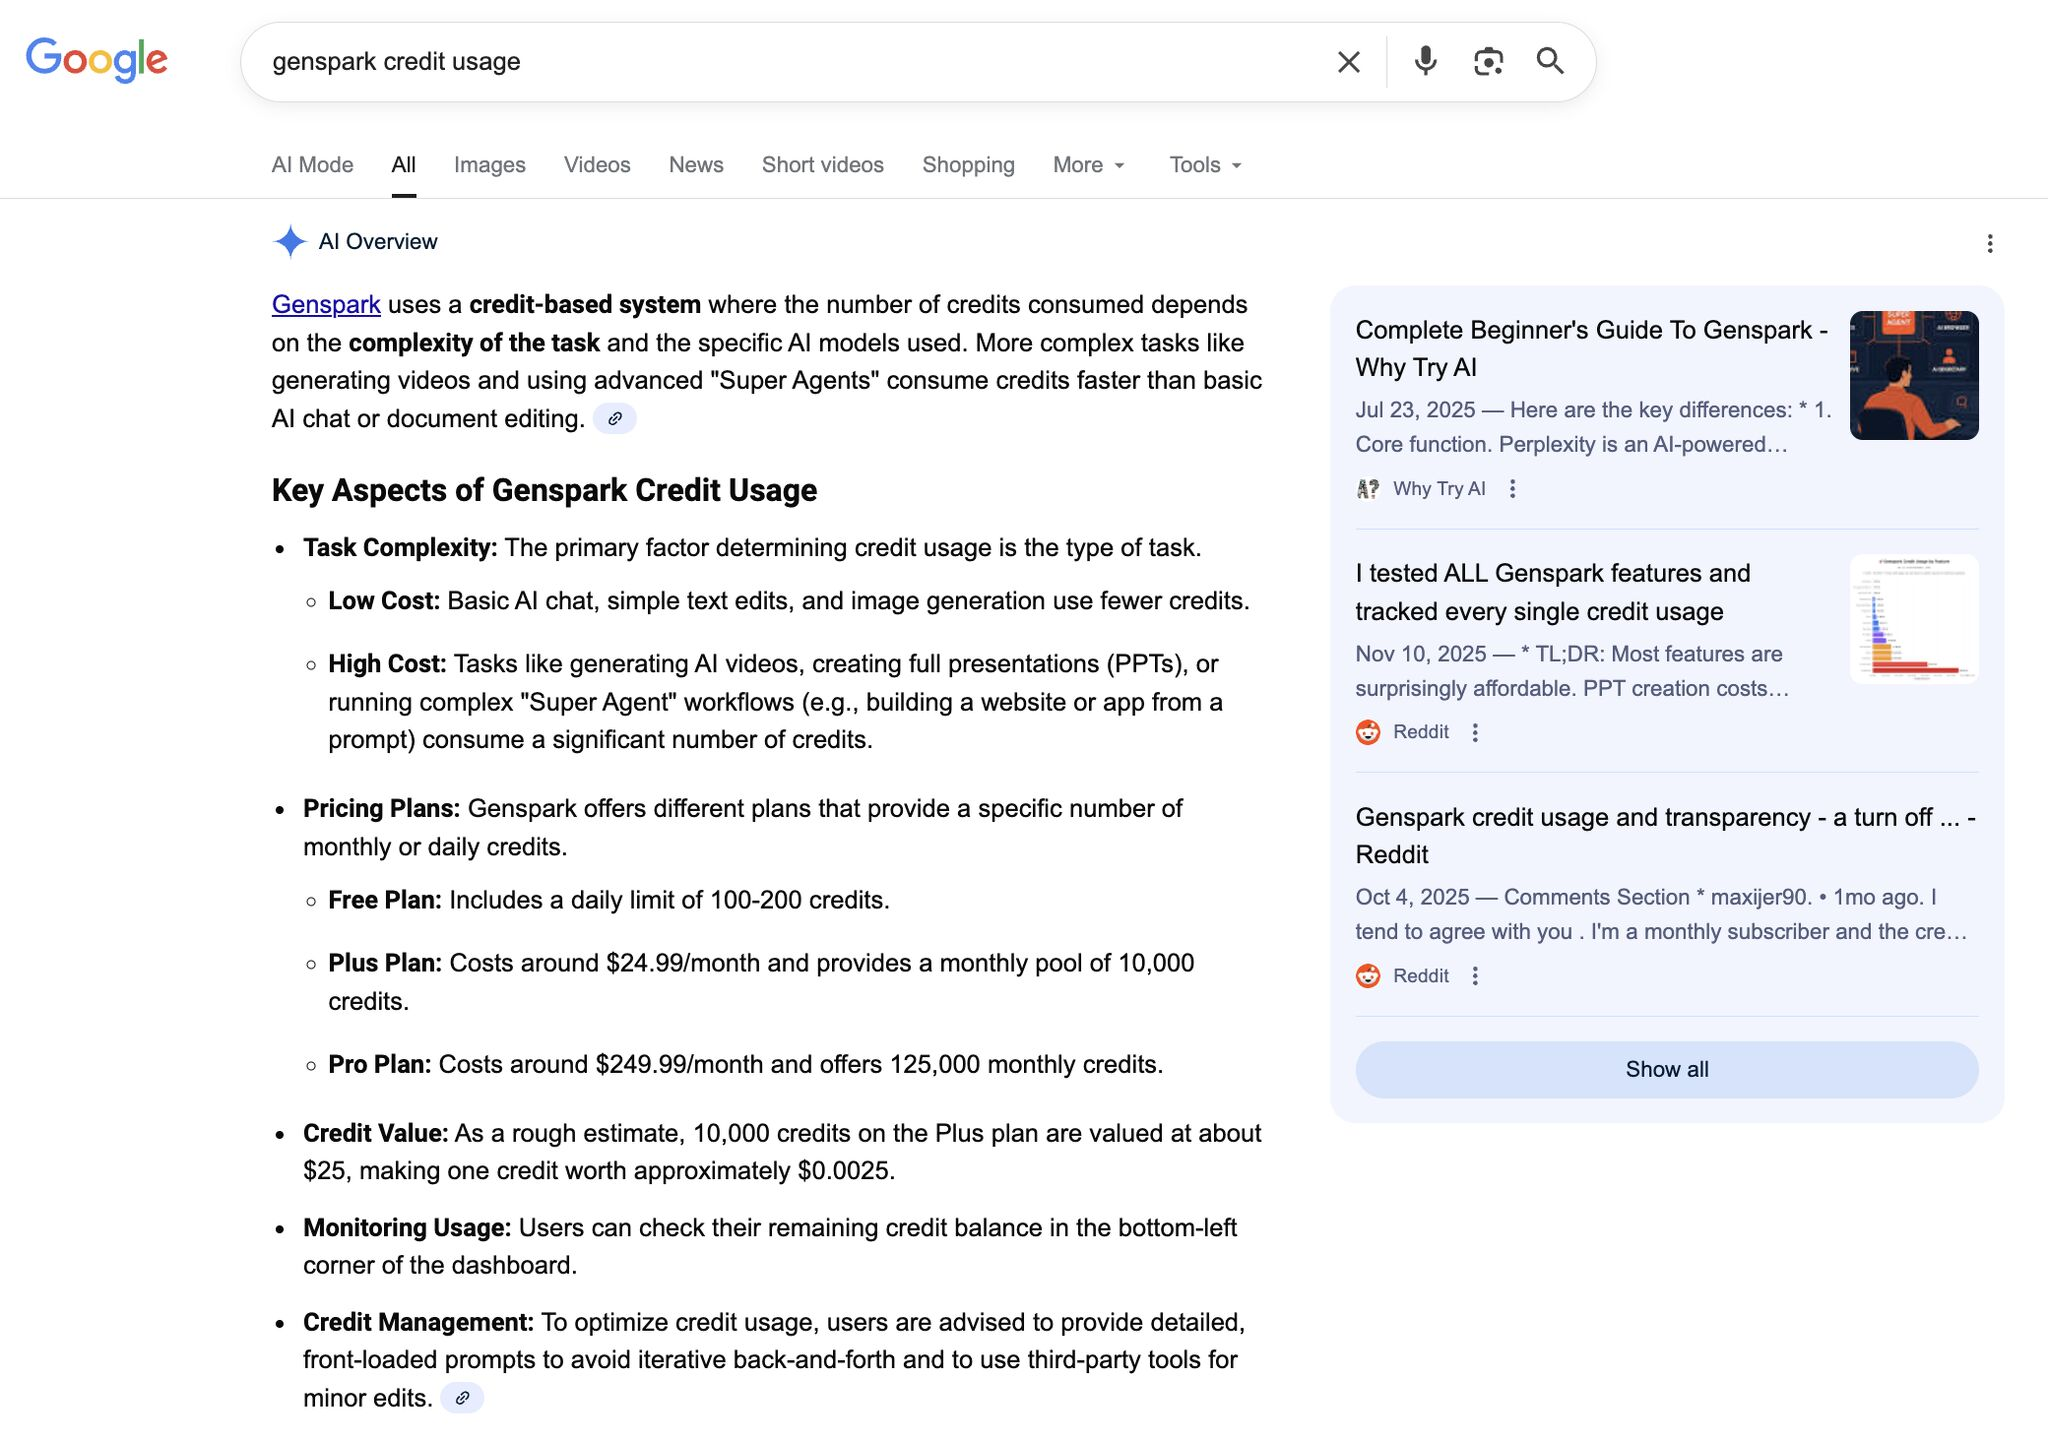Open three-dot menu for Nov 10 Reddit result

[x=1475, y=733]
